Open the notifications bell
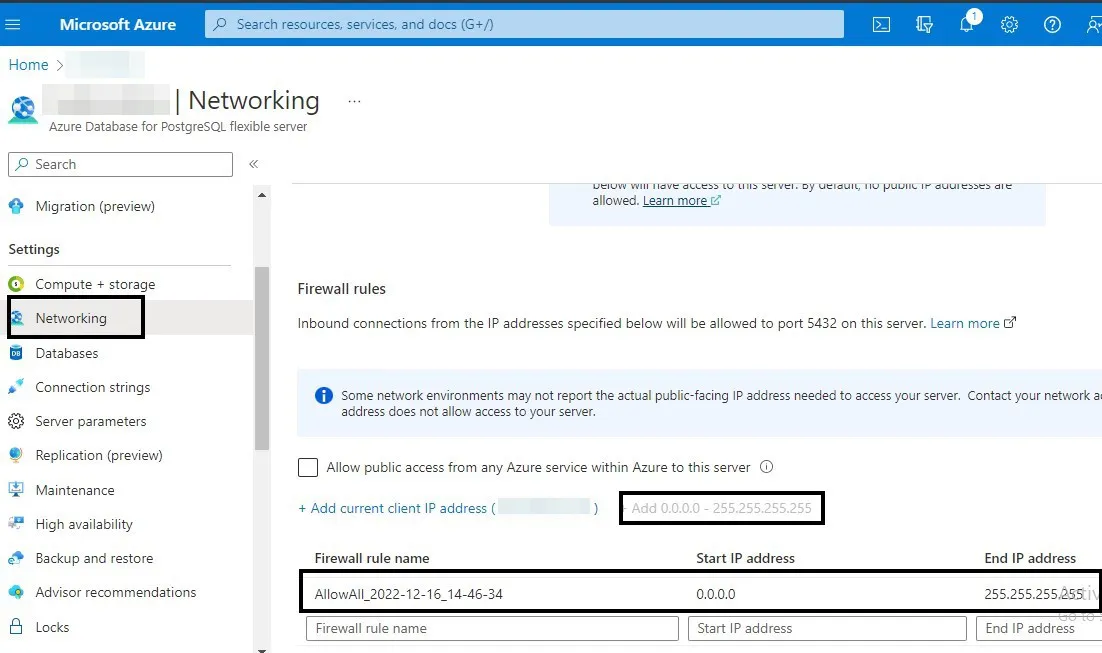Viewport: 1102px width, 653px height. click(x=967, y=25)
